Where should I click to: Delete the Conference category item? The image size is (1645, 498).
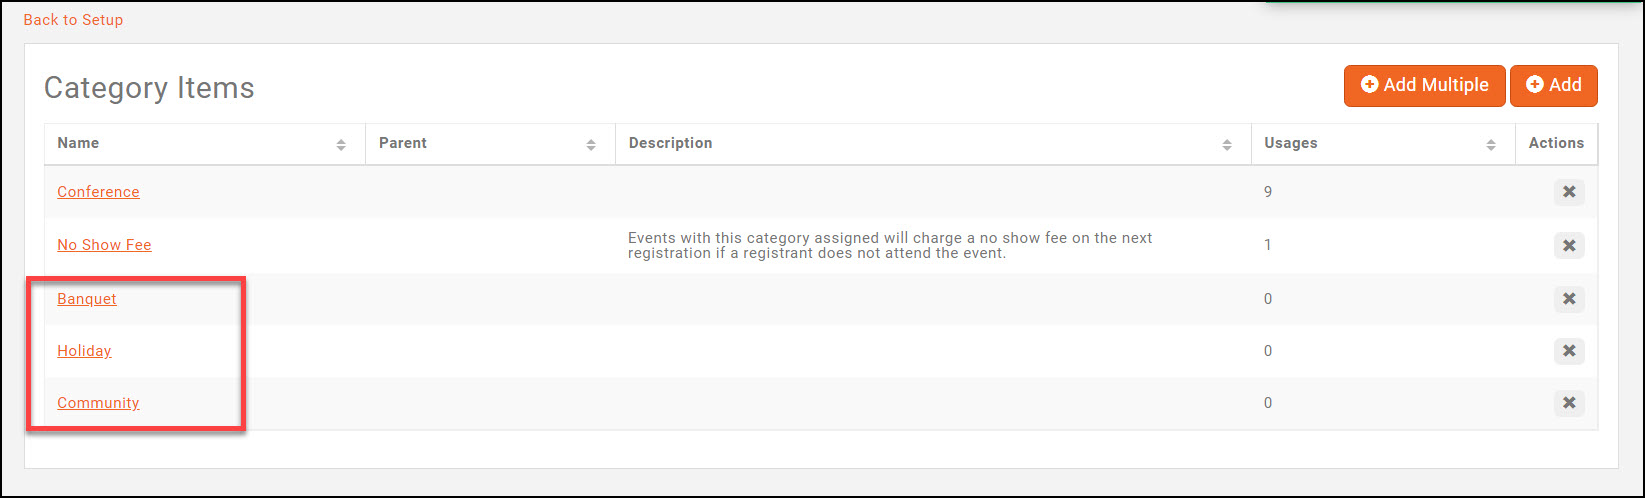[1568, 192]
